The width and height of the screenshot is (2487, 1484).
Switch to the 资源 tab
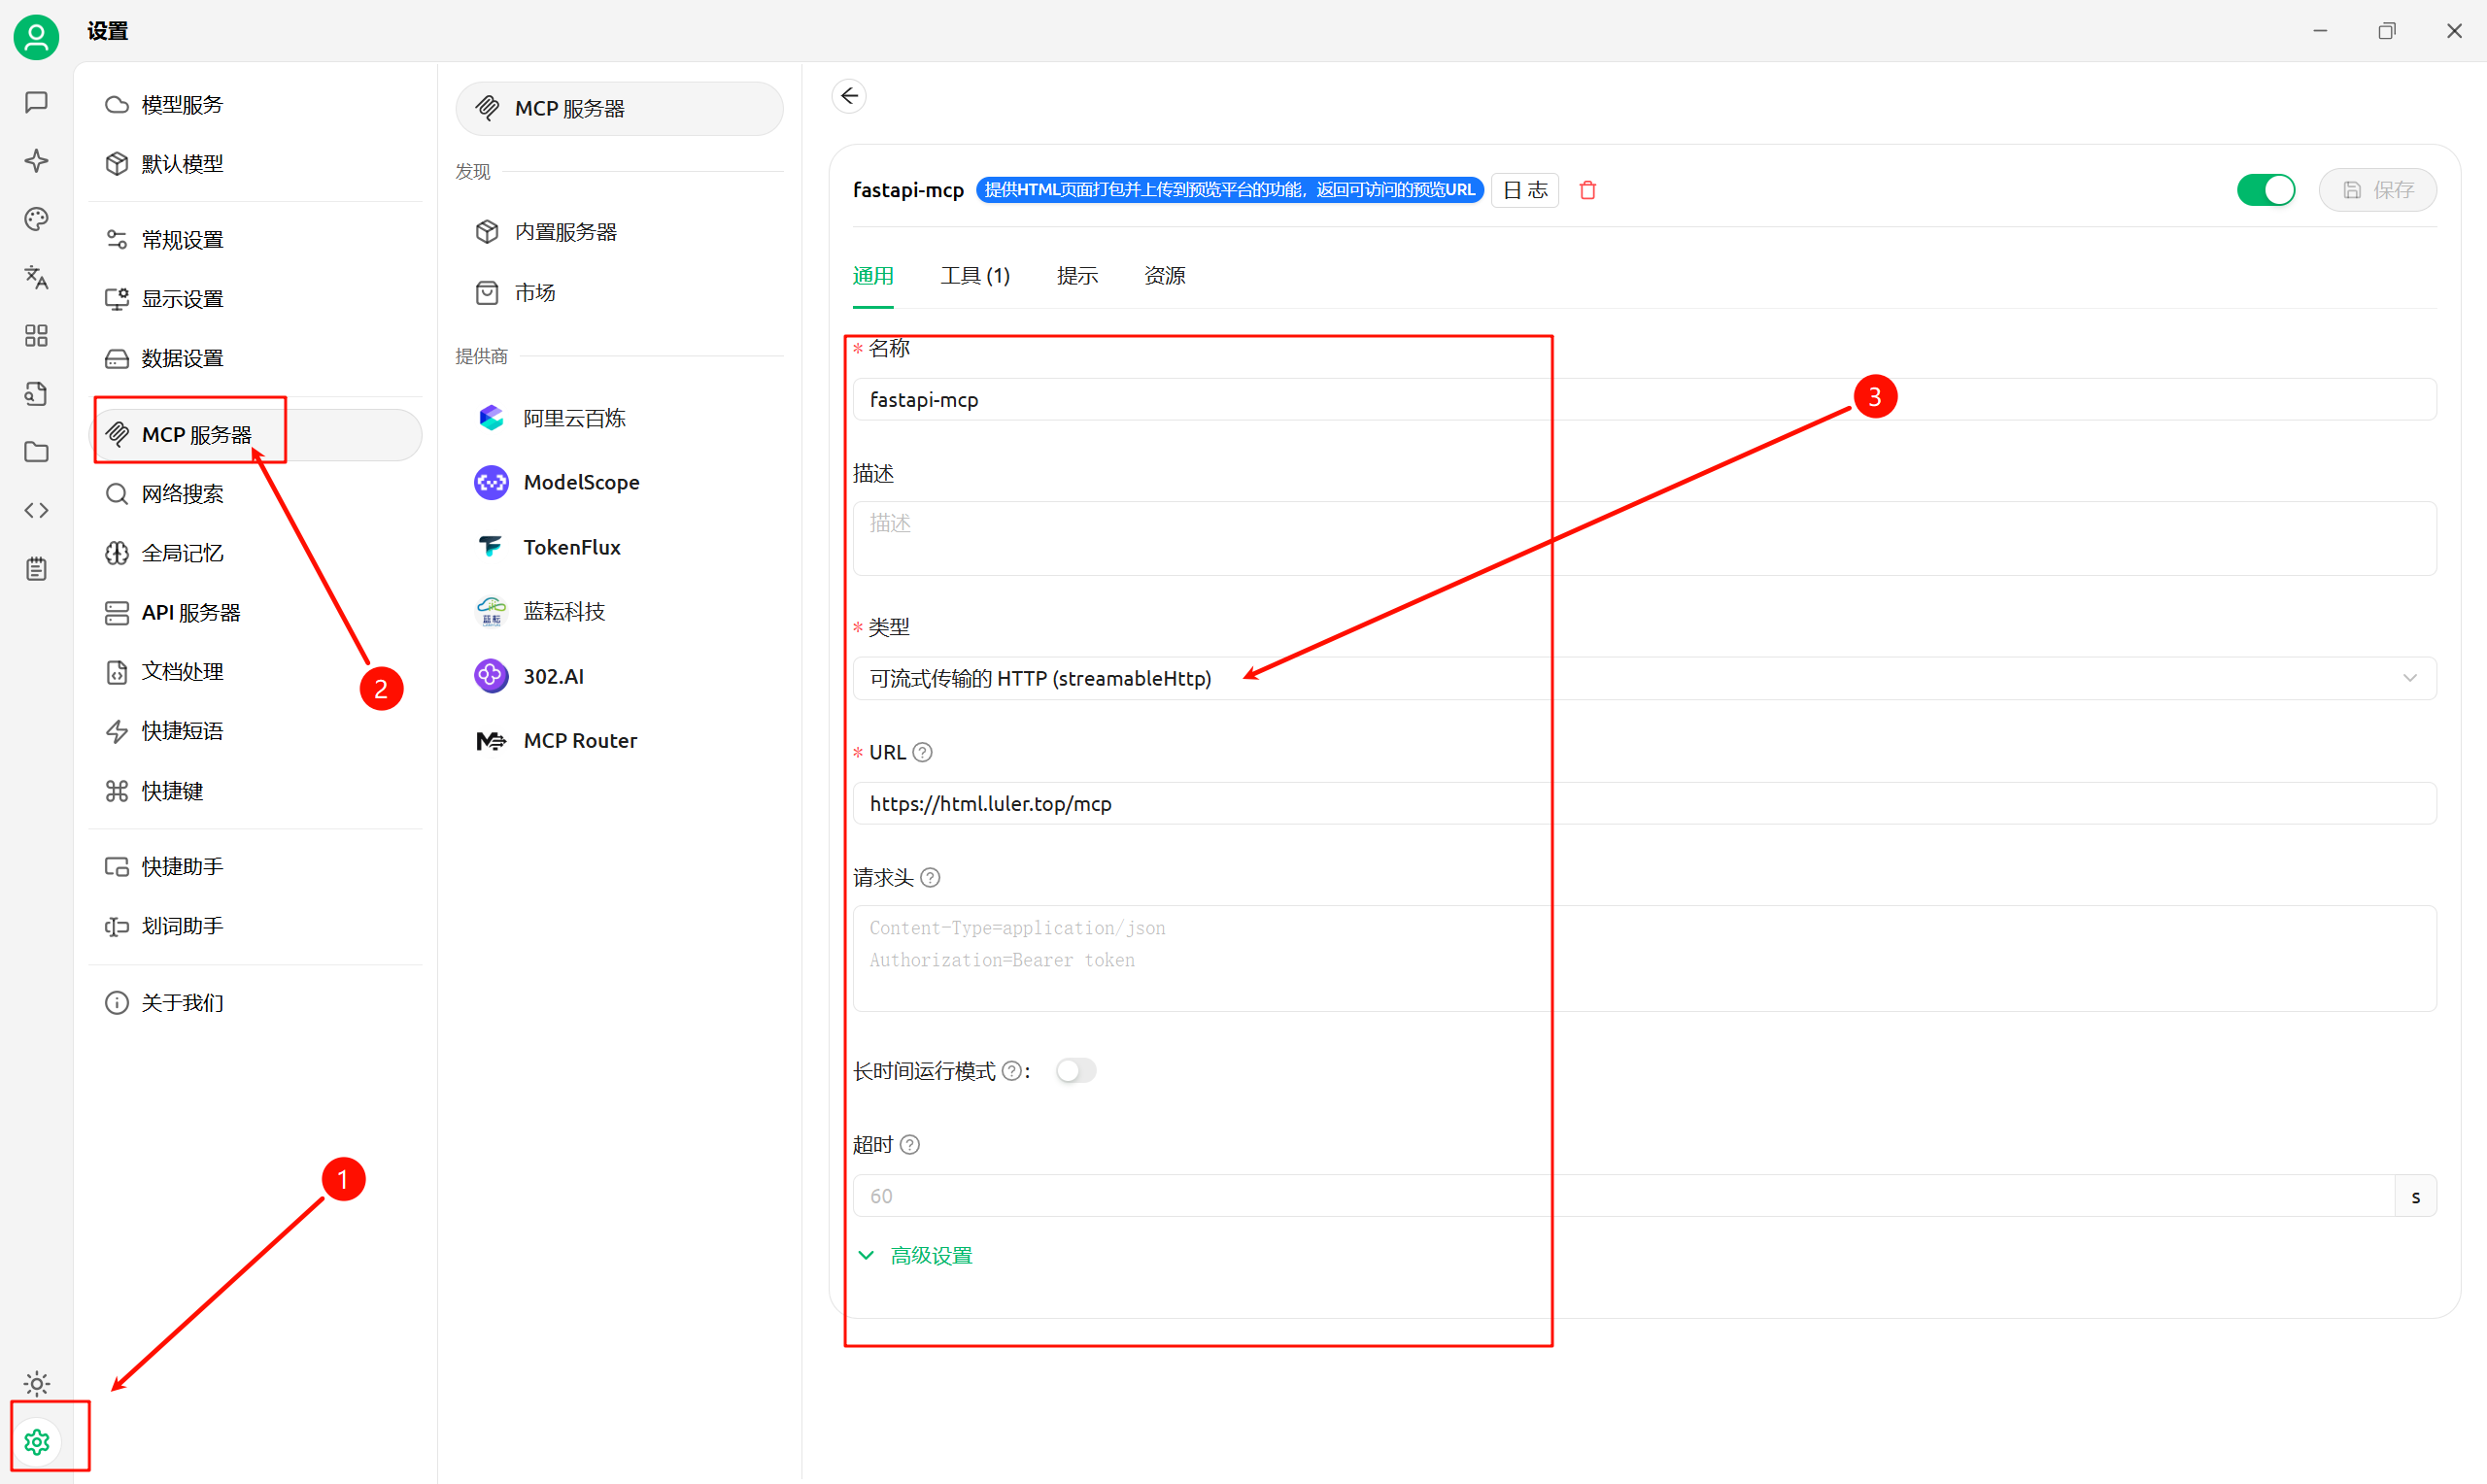(1164, 276)
